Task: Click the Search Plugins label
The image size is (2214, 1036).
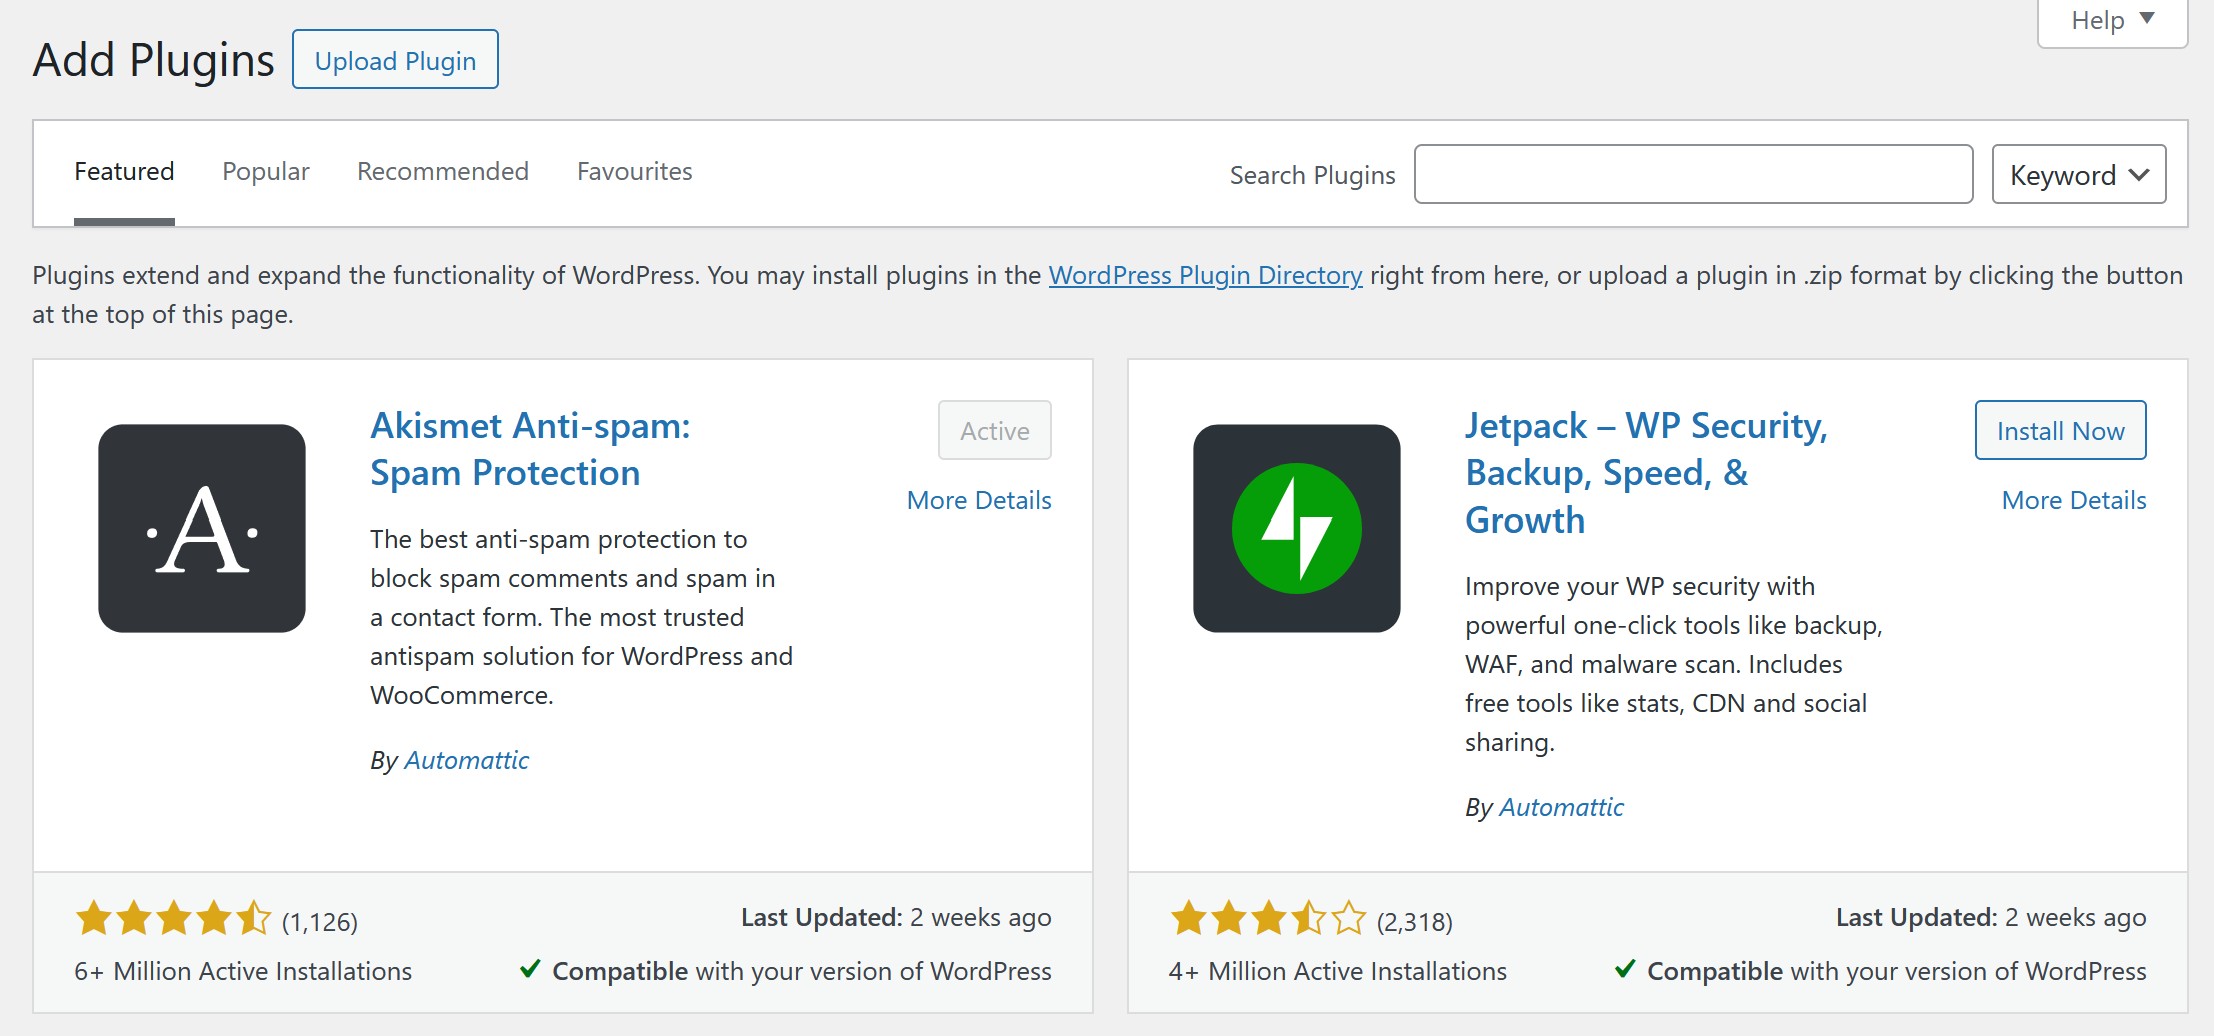Action: point(1312,175)
